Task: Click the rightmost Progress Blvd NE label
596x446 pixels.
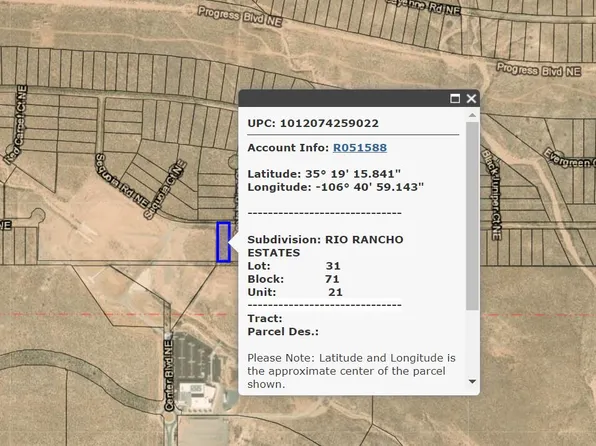Action: (539, 70)
